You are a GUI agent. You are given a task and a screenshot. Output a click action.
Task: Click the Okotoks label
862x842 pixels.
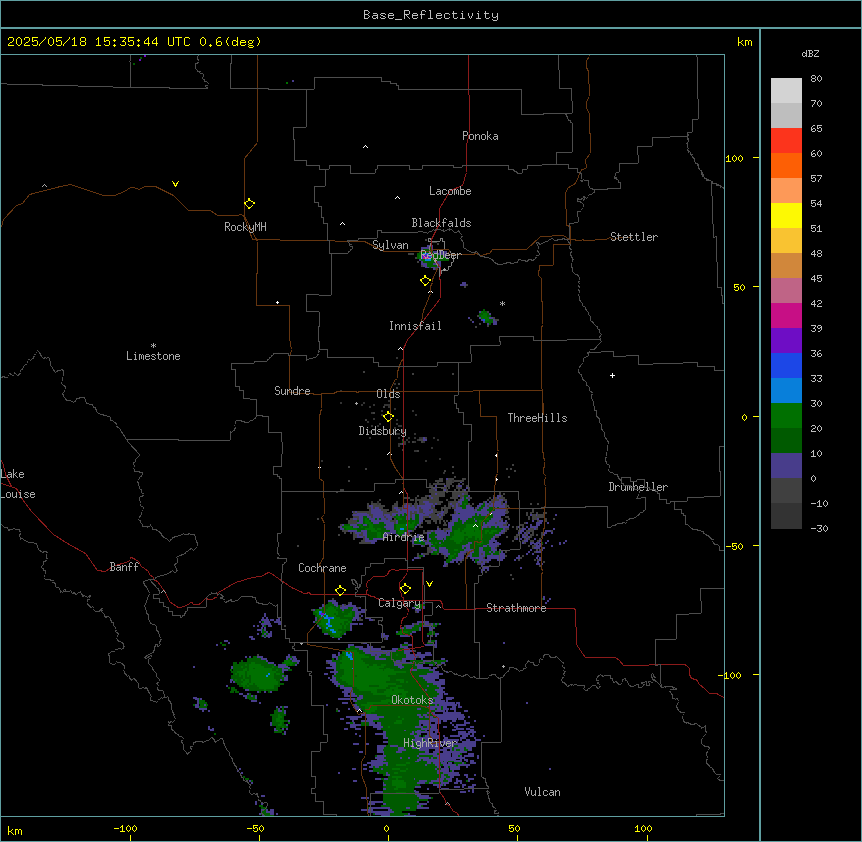412,700
